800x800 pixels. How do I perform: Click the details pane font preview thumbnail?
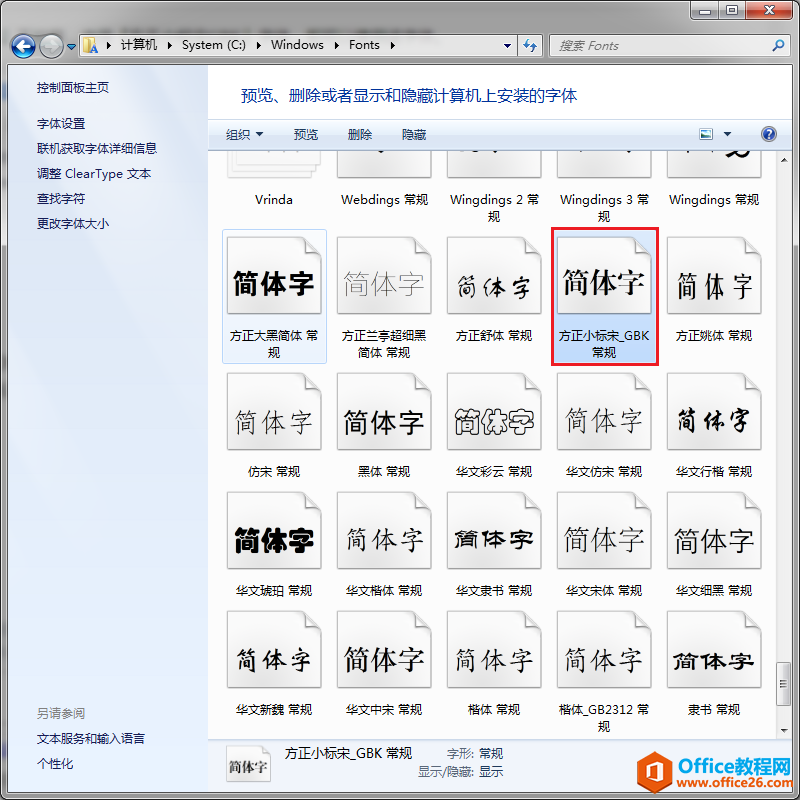click(248, 764)
